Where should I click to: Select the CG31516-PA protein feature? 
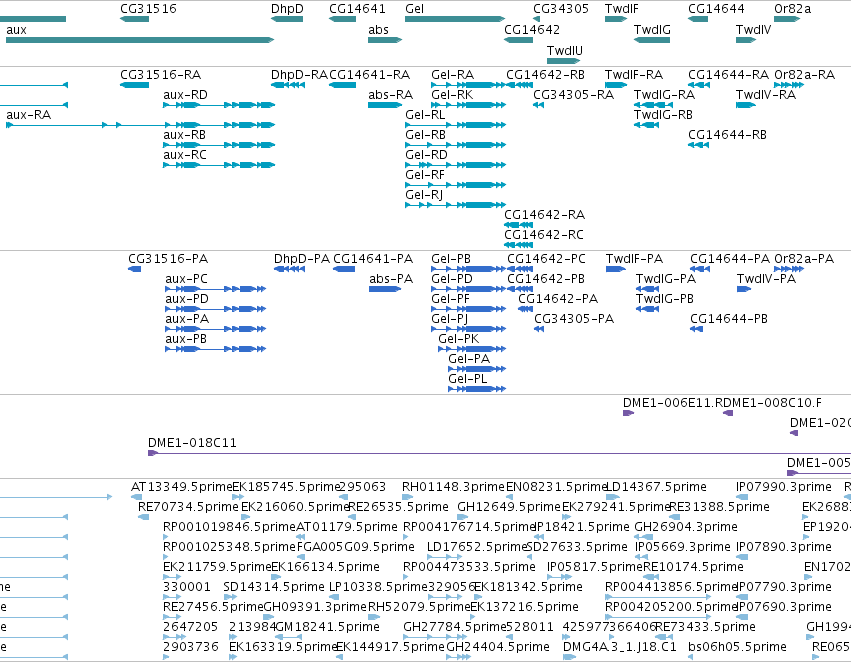pyautogui.click(x=135, y=269)
